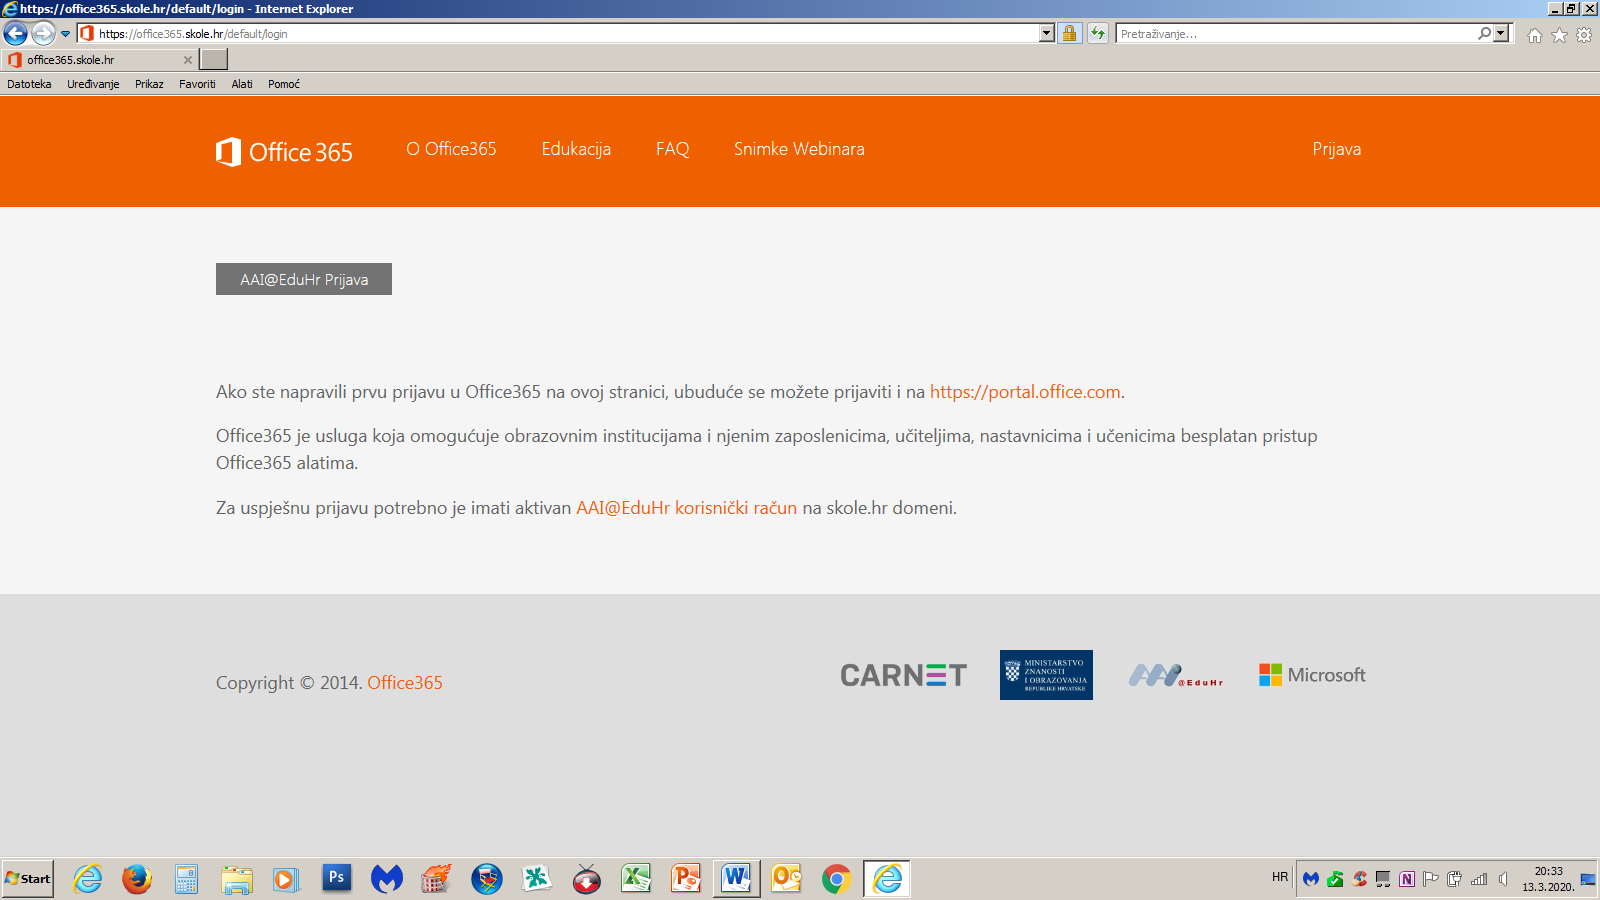Open browser tools gear icon
Image resolution: width=1600 pixels, height=900 pixels.
click(x=1584, y=35)
